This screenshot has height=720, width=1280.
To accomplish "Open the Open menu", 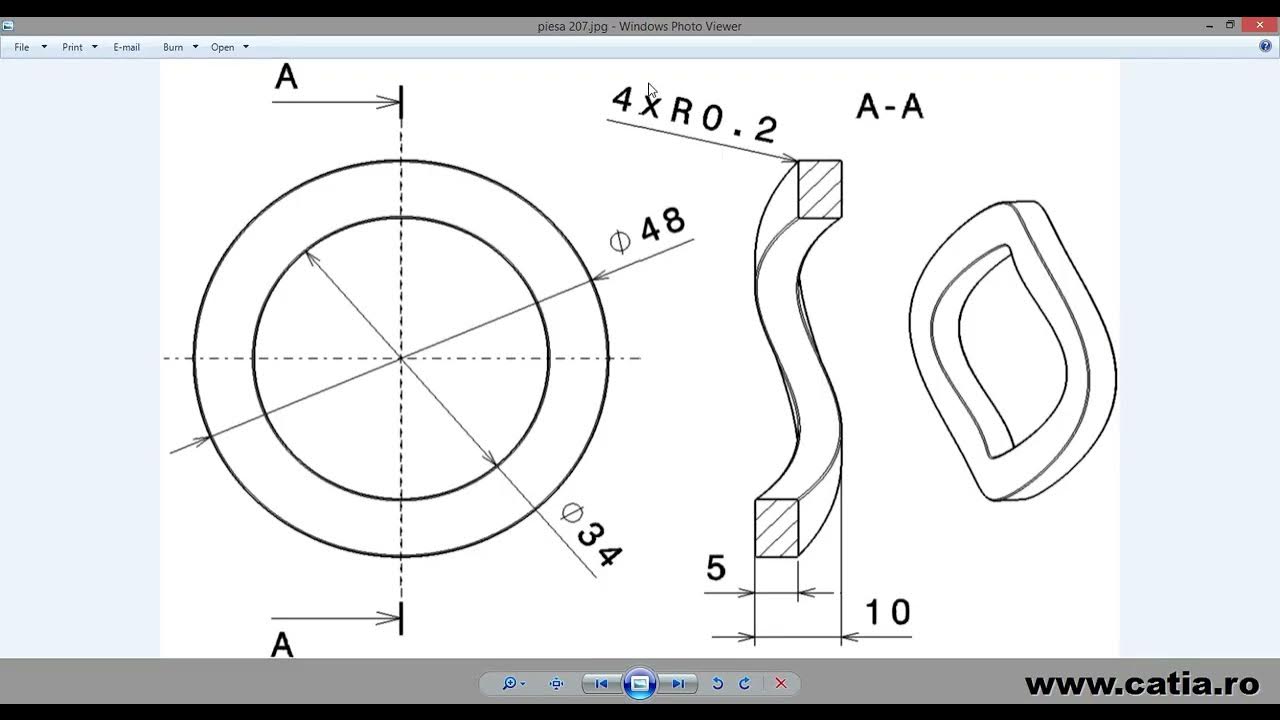I will 223,47.
